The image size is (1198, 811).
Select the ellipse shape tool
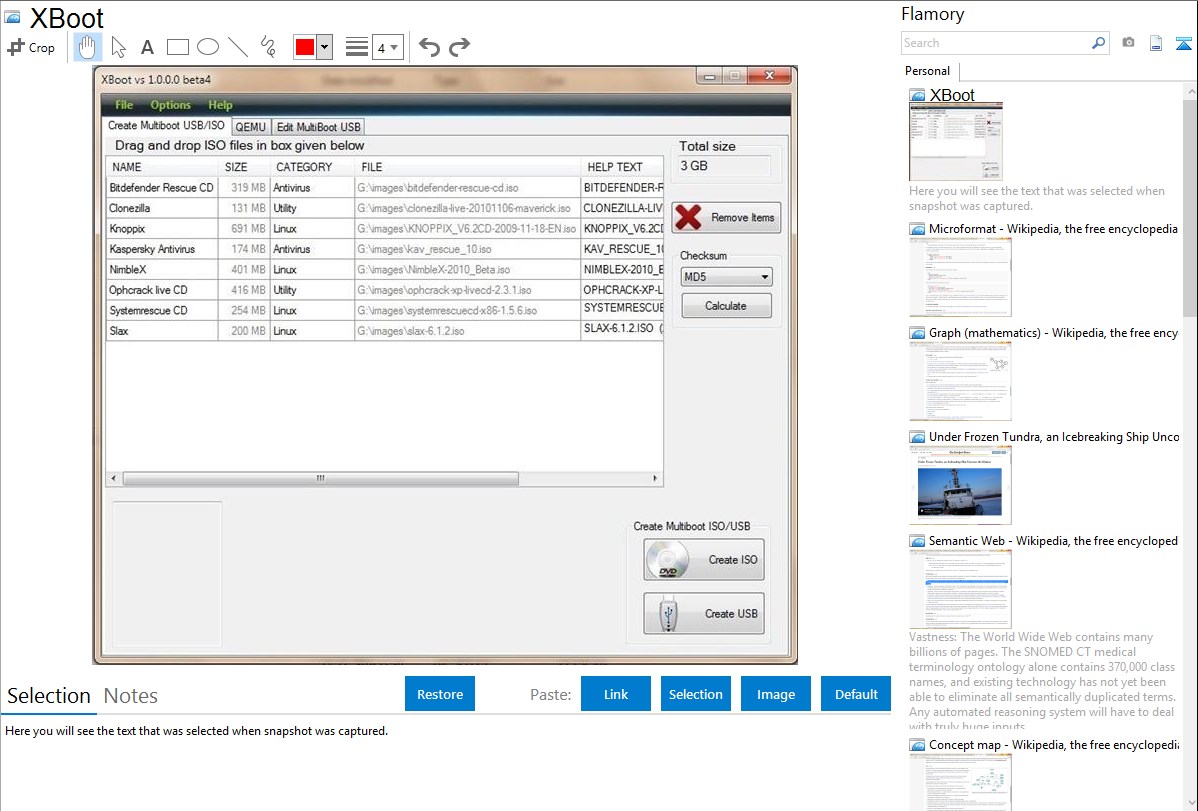(x=208, y=47)
